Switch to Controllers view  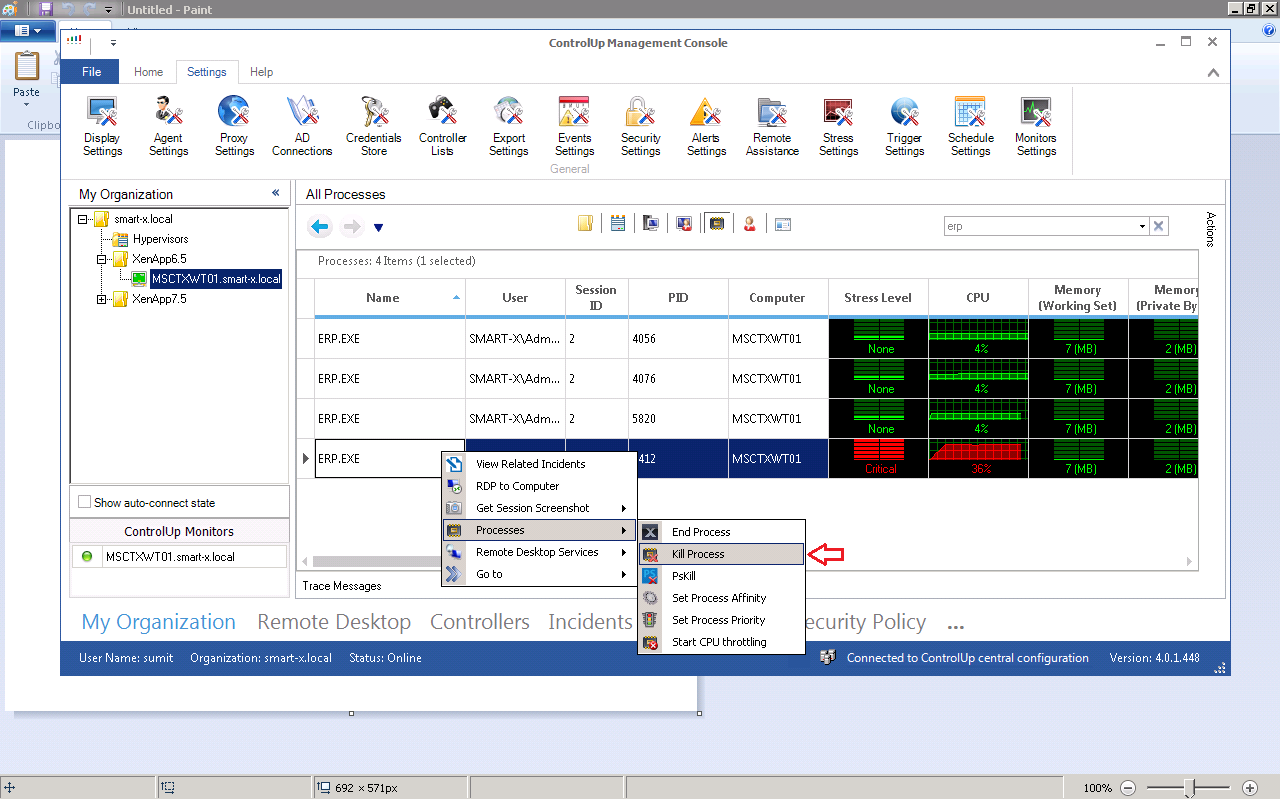pos(480,622)
